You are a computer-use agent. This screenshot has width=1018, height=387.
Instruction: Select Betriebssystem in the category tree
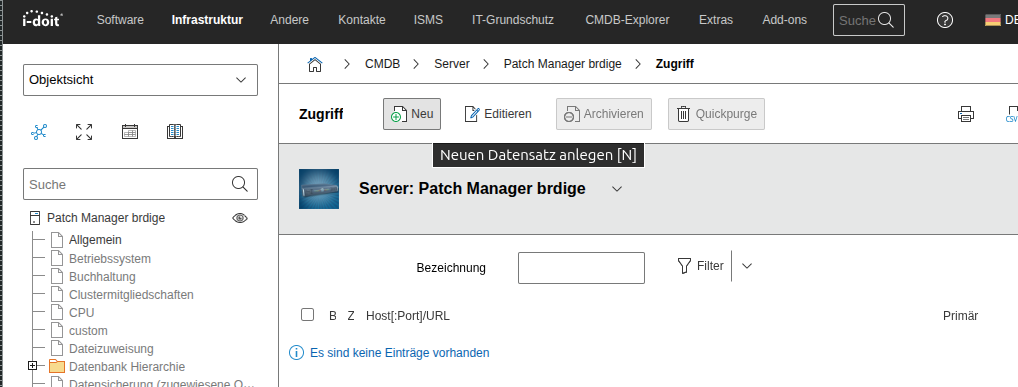pyautogui.click(x=110, y=258)
